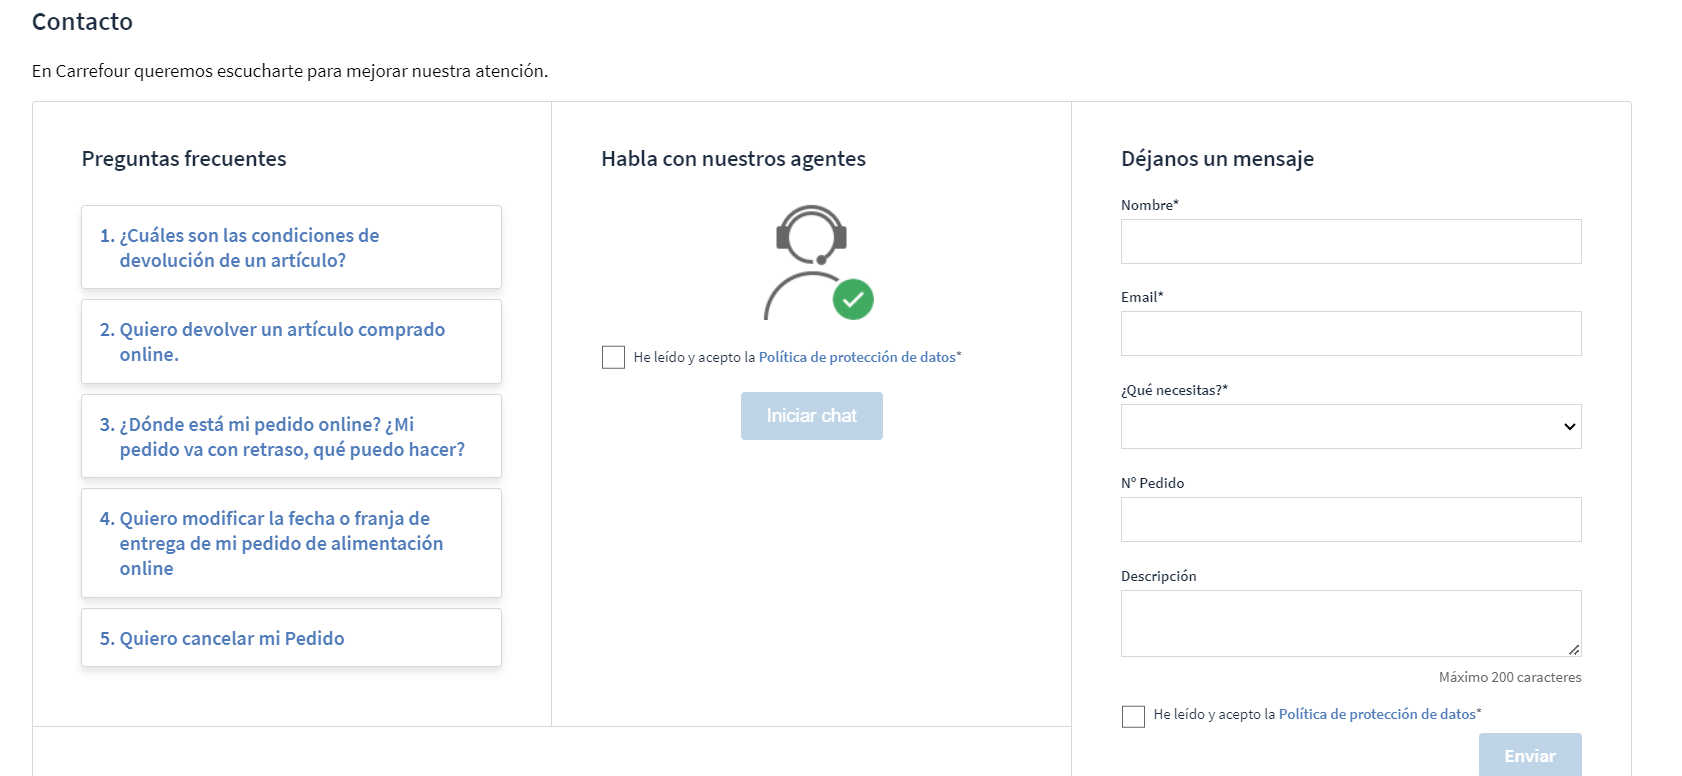Screen dimensions: 1682x776
Task: Click the Descripción text area
Action: coord(1350,620)
